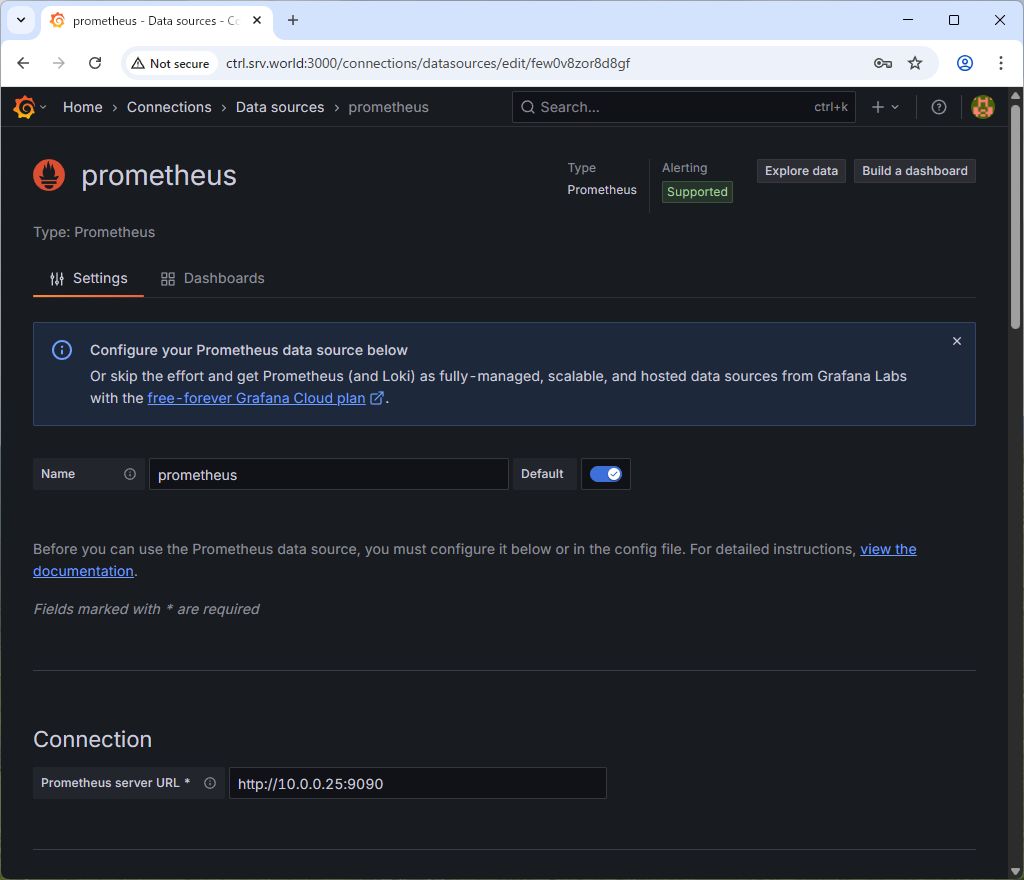Click the Name field info icon
This screenshot has height=880, width=1024.
[x=130, y=474]
